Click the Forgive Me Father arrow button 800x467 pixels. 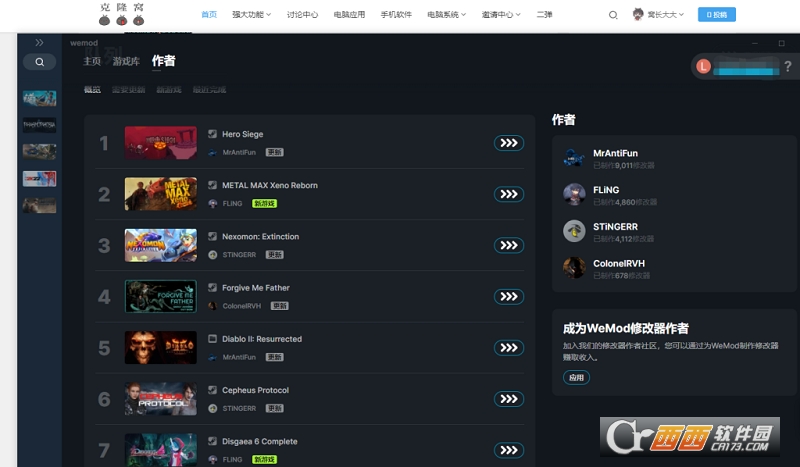click(509, 297)
